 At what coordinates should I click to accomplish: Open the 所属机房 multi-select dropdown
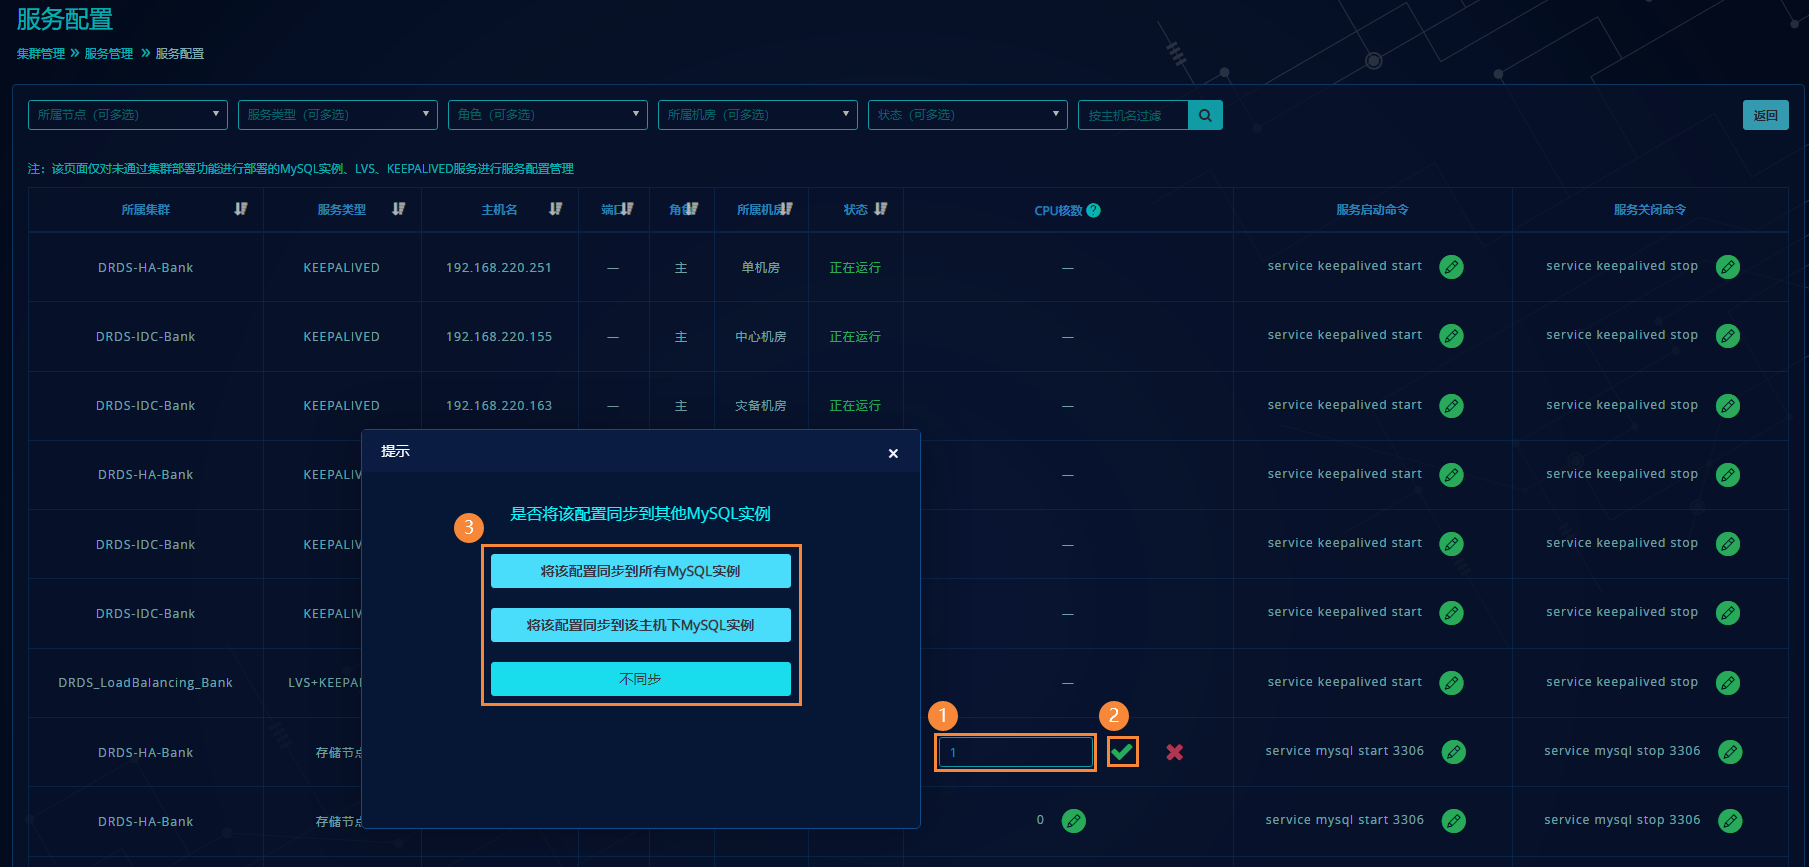[x=758, y=115]
